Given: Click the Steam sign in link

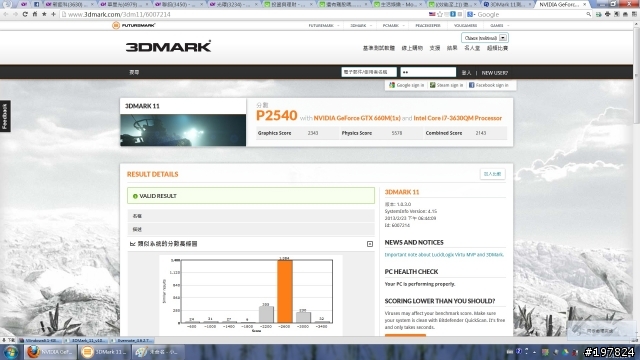Looking at the screenshot, I should (450, 85).
